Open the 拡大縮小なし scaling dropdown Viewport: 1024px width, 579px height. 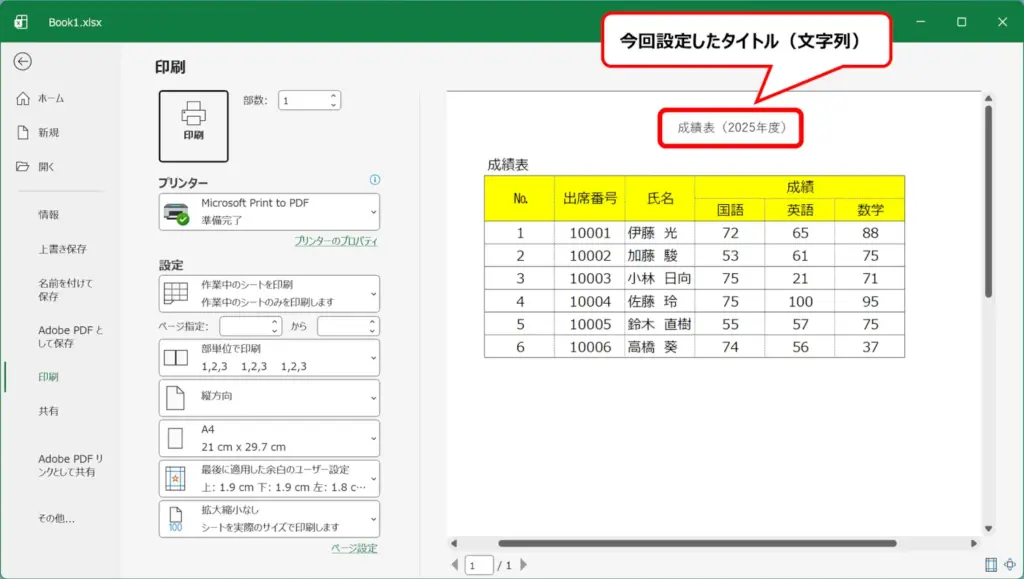[269, 518]
